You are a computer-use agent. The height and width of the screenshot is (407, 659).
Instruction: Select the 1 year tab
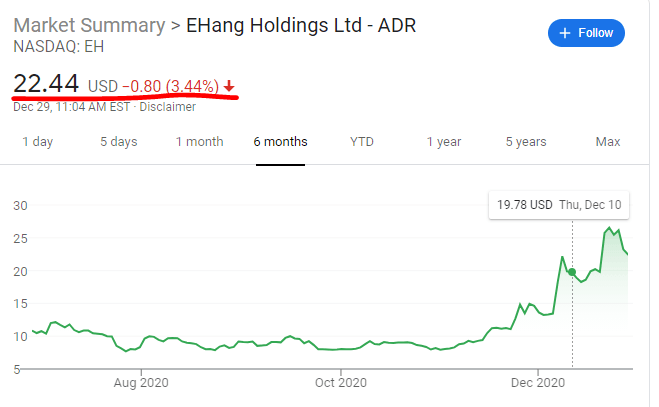(444, 142)
